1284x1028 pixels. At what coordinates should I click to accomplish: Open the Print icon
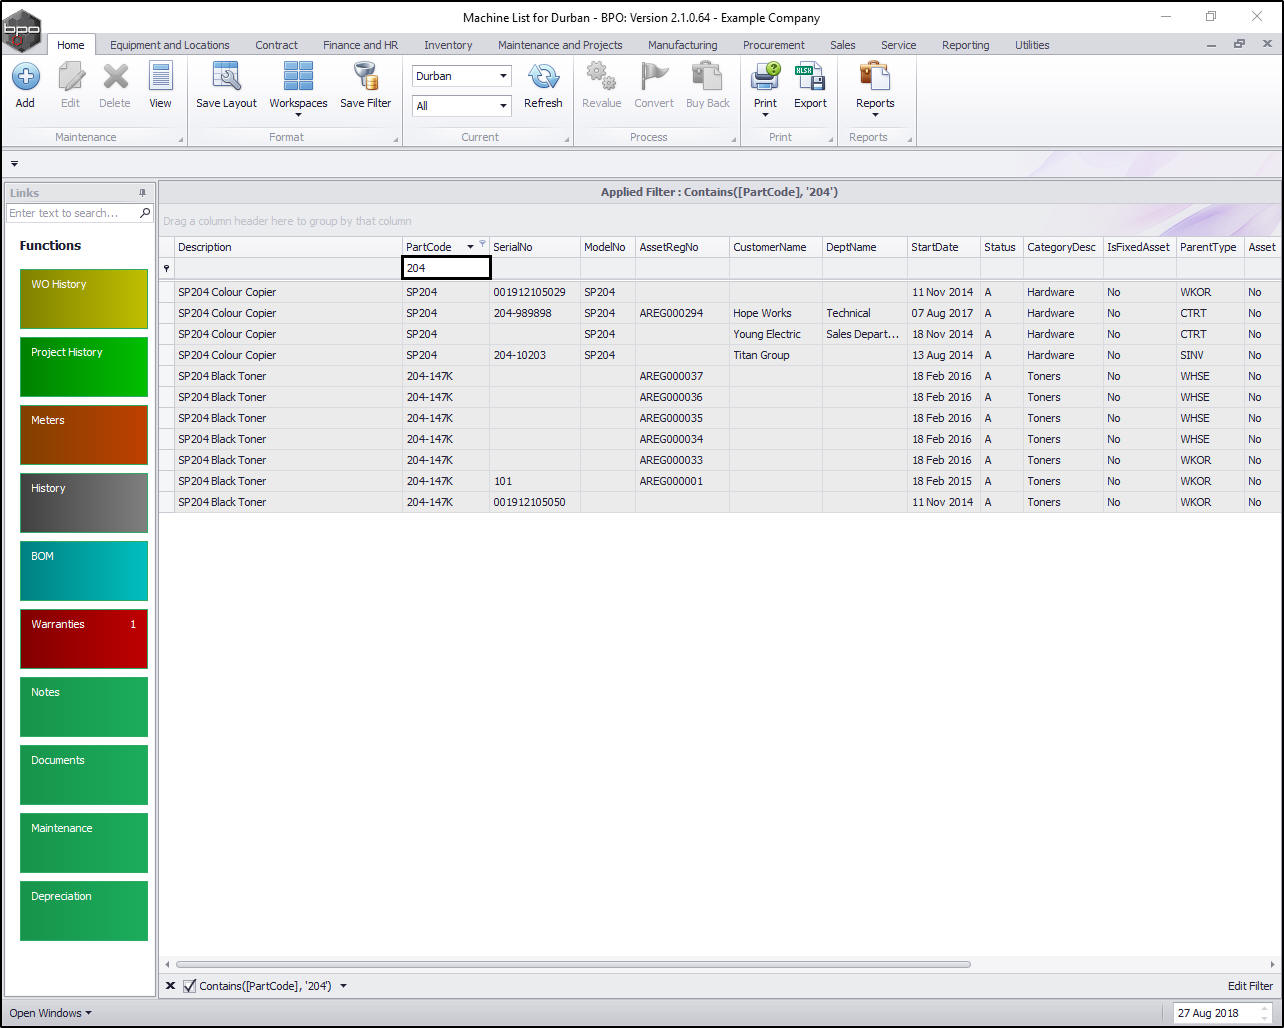pyautogui.click(x=765, y=77)
